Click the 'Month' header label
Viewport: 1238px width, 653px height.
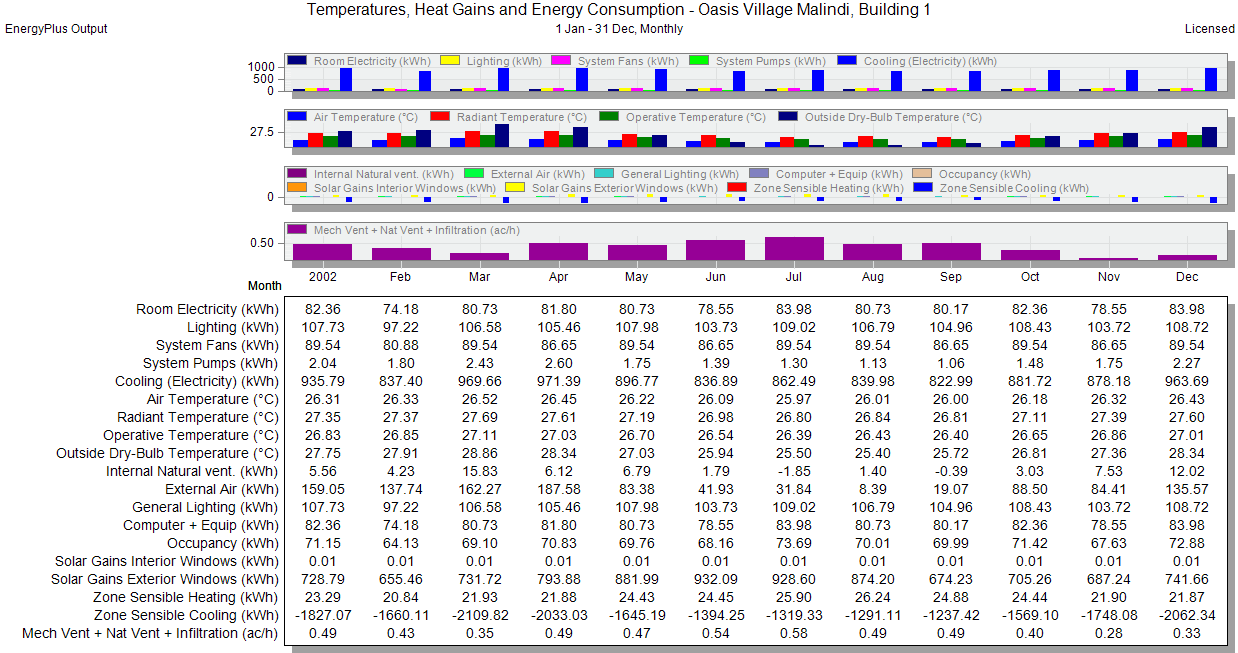coord(264,286)
